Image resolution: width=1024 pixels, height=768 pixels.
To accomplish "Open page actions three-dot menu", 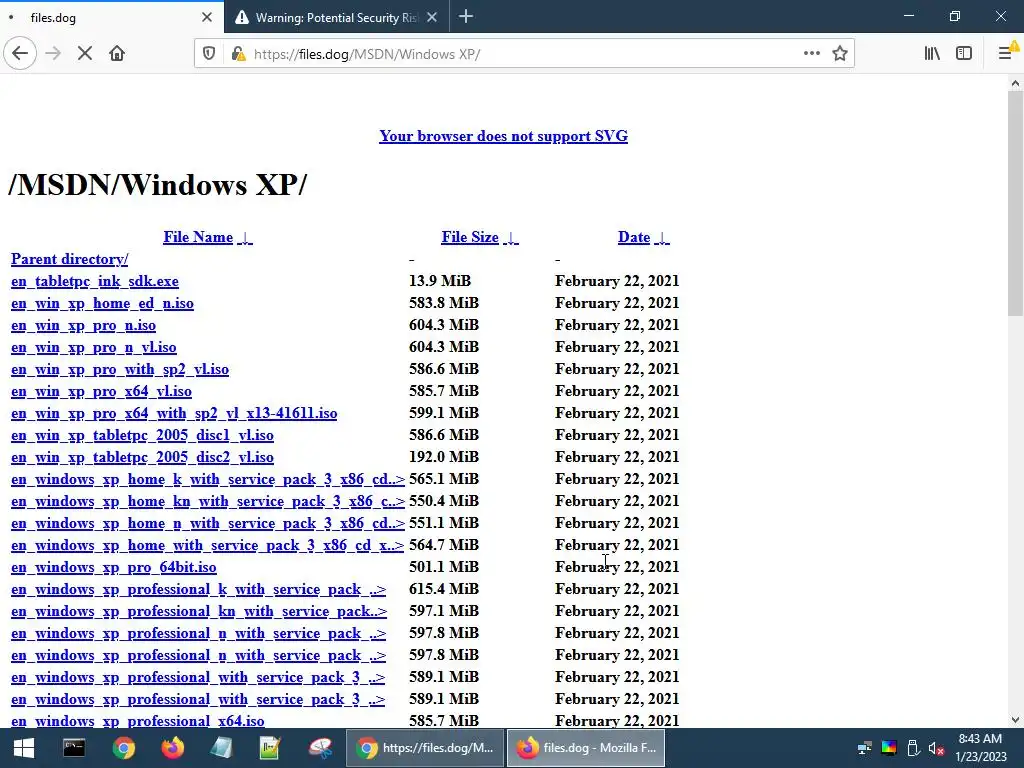I will click(812, 54).
